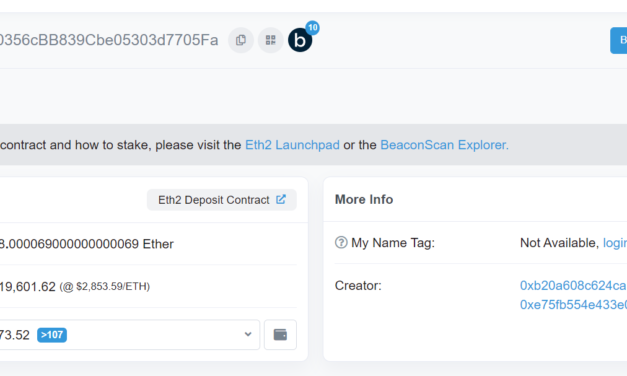Click the >107 token count badge
627x376 pixels.
[x=52, y=335]
